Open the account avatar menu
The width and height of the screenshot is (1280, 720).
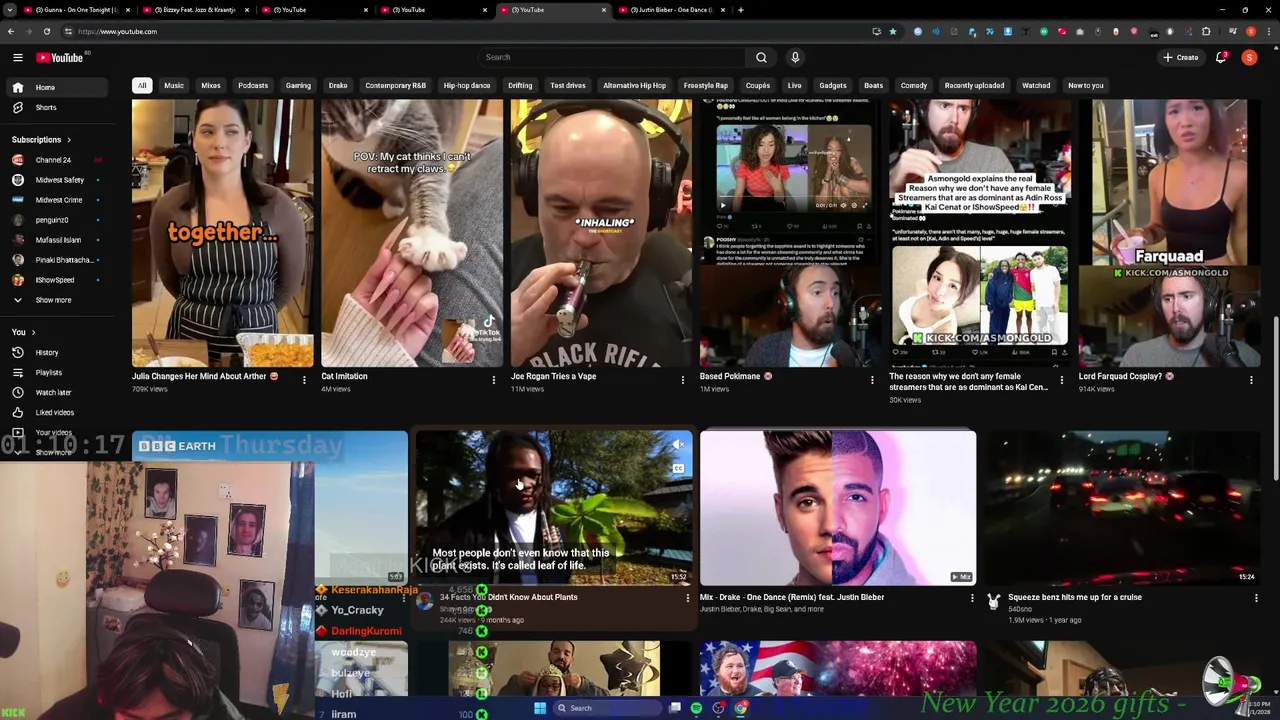point(1249,57)
